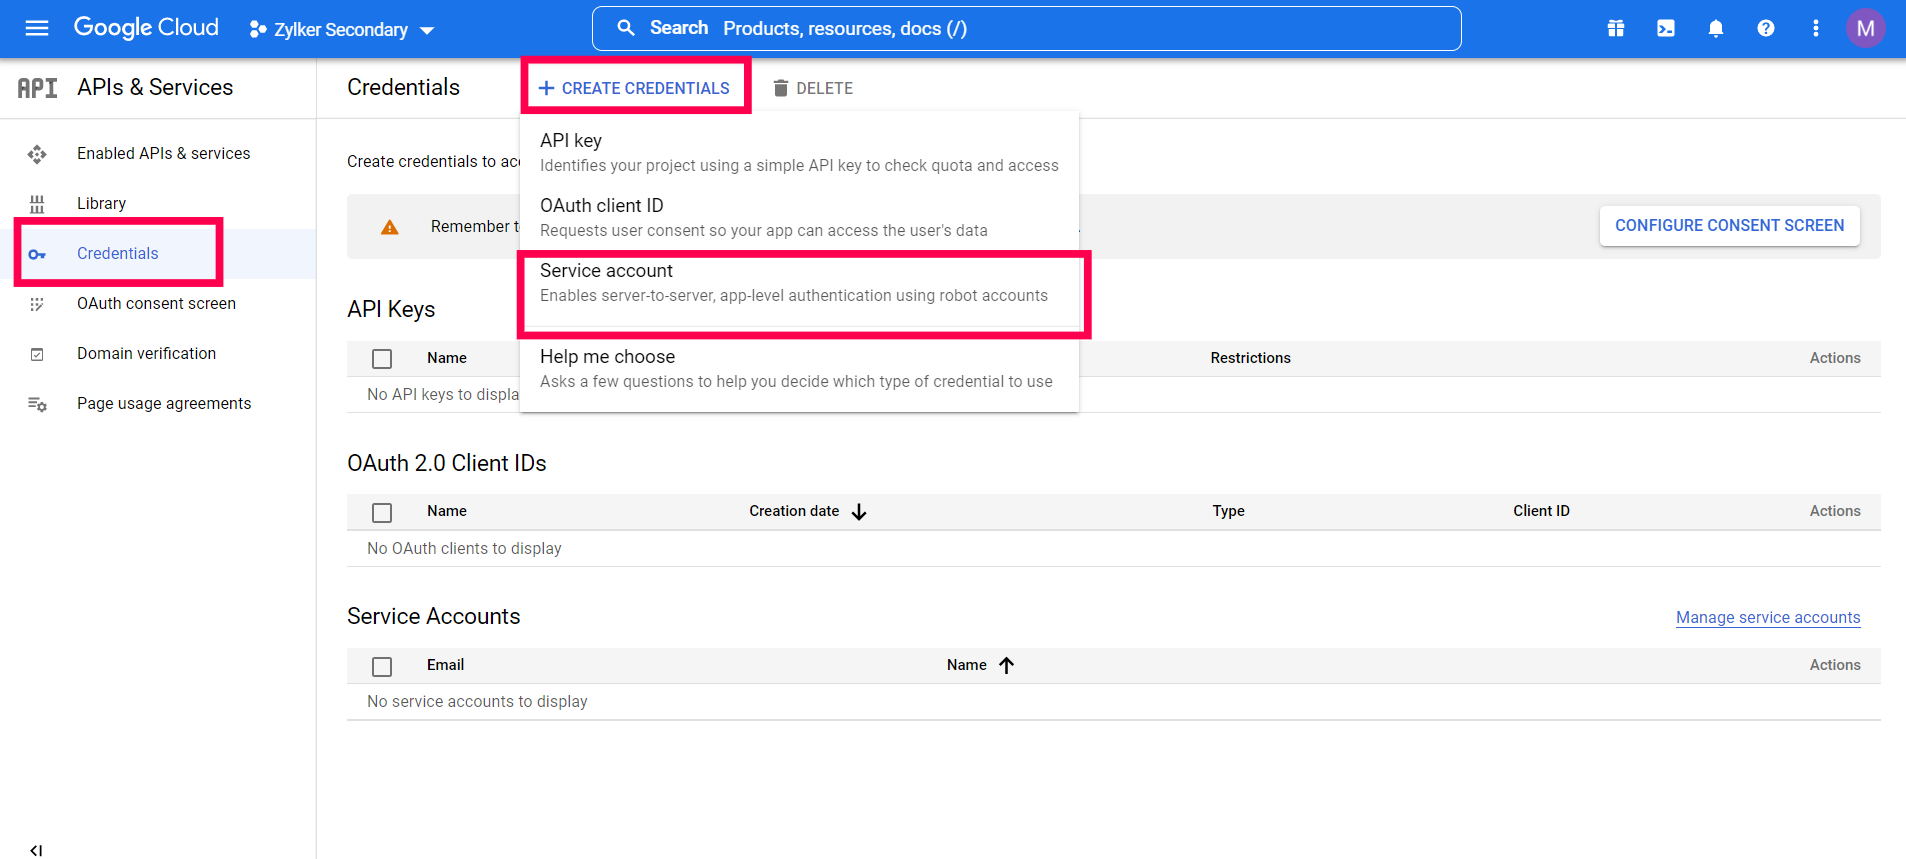This screenshot has width=1906, height=859.
Task: Select Credentials in the sidebar
Action: tap(118, 253)
